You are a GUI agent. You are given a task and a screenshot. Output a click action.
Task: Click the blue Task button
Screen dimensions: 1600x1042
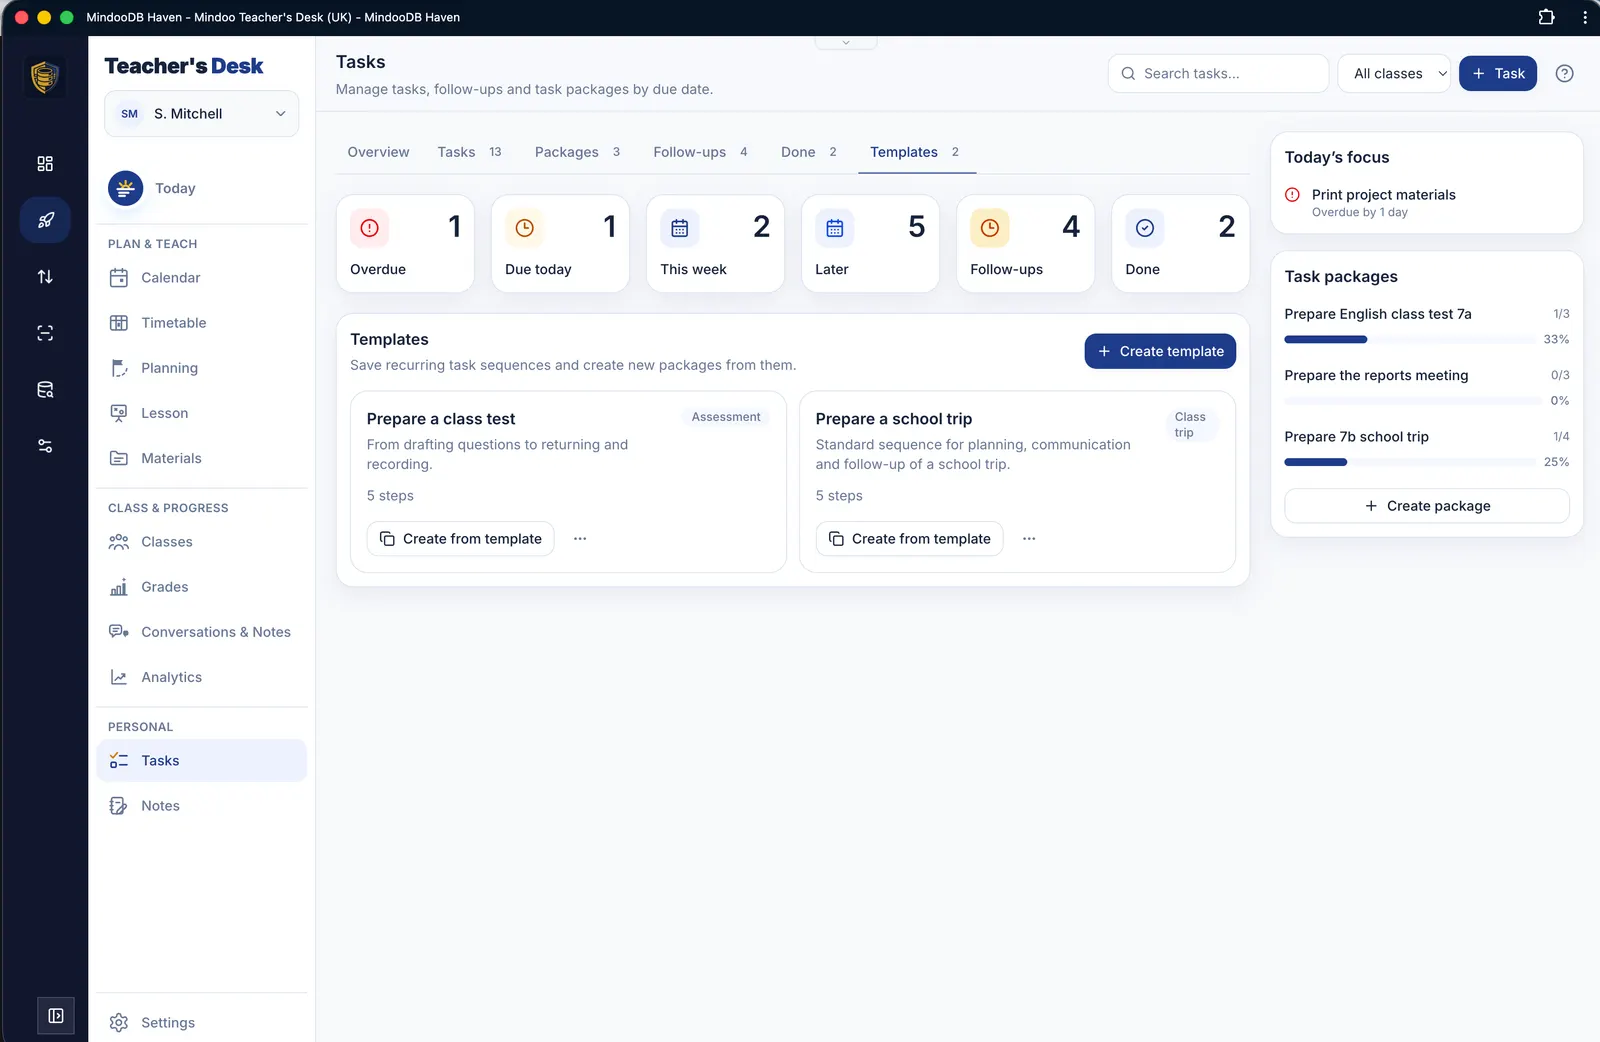pyautogui.click(x=1498, y=73)
